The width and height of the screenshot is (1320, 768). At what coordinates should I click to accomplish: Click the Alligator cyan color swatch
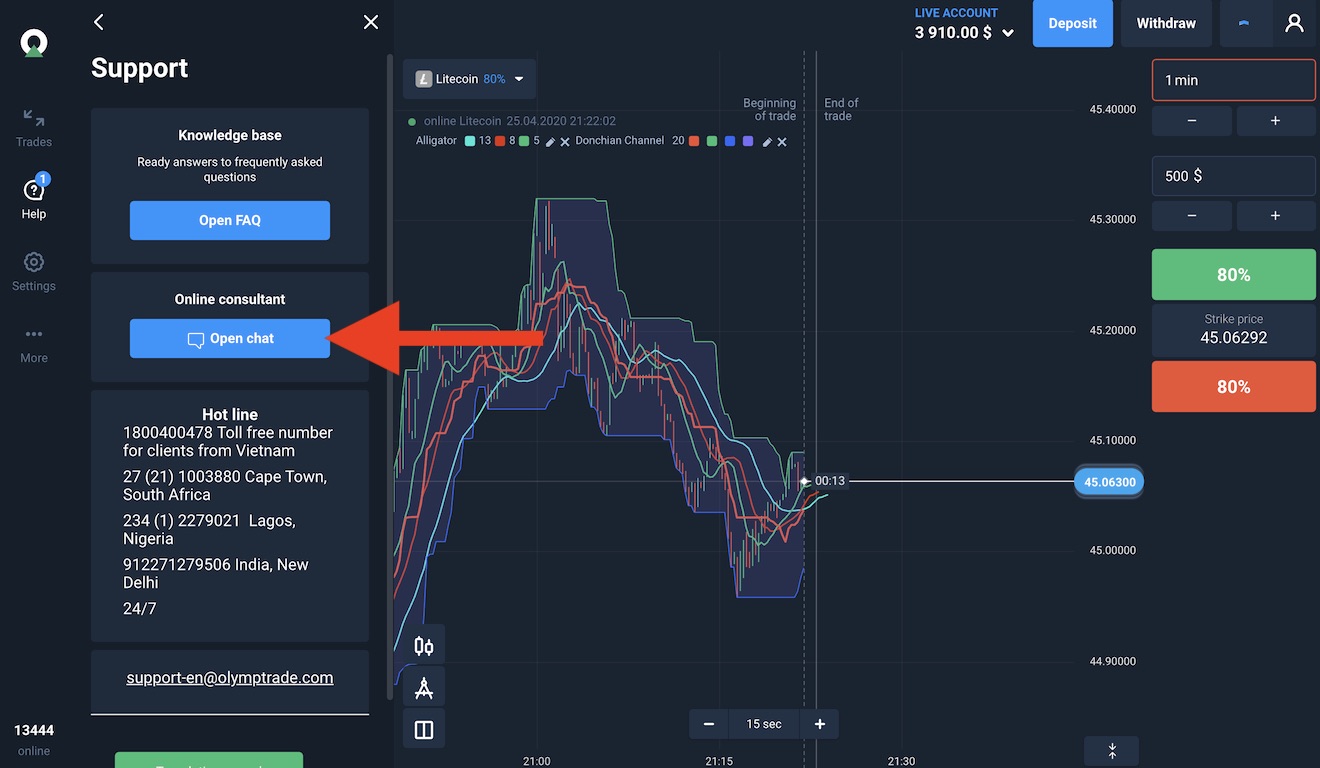coord(470,142)
